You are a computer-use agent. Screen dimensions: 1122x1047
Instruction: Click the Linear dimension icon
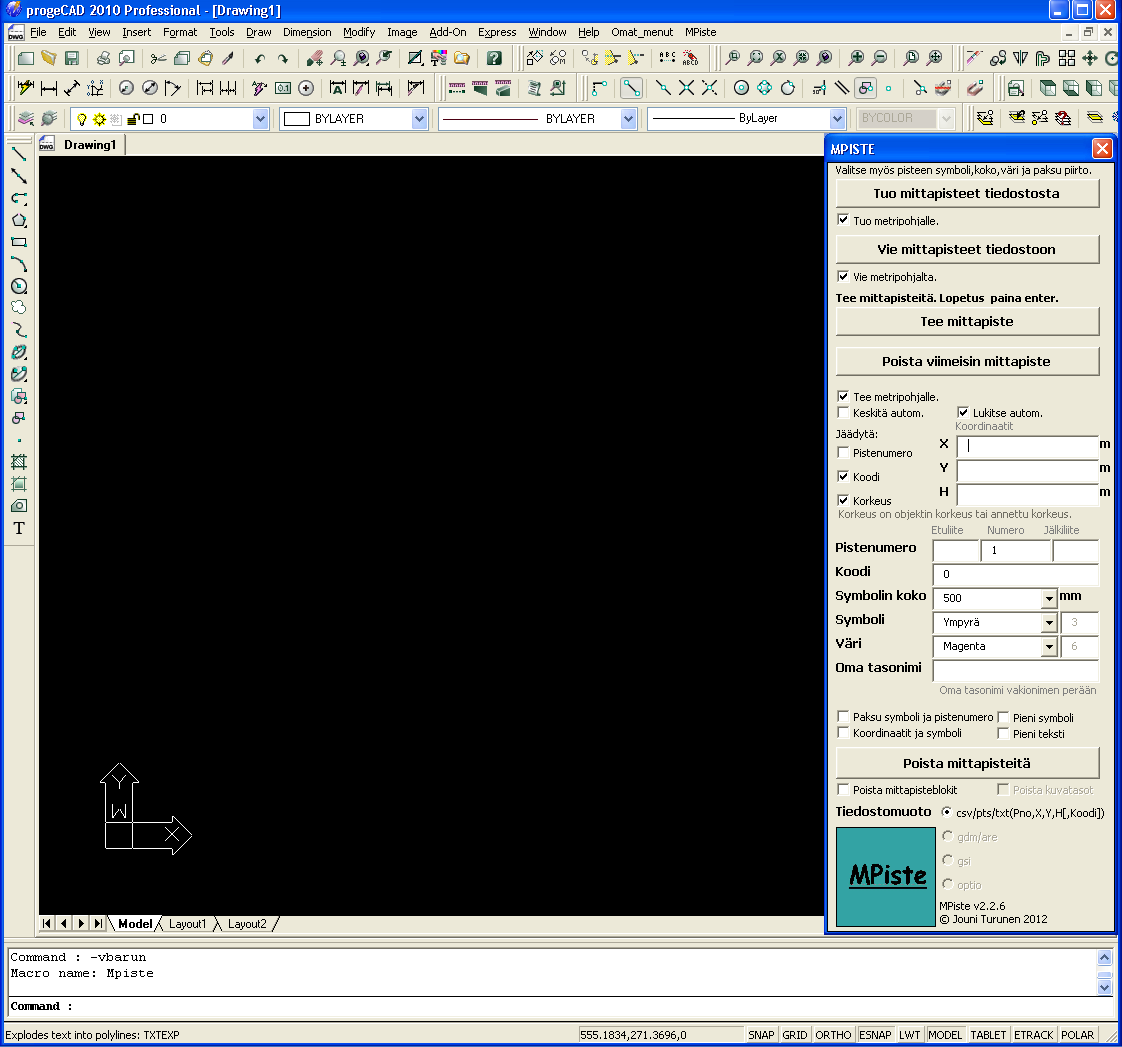click(x=49, y=88)
